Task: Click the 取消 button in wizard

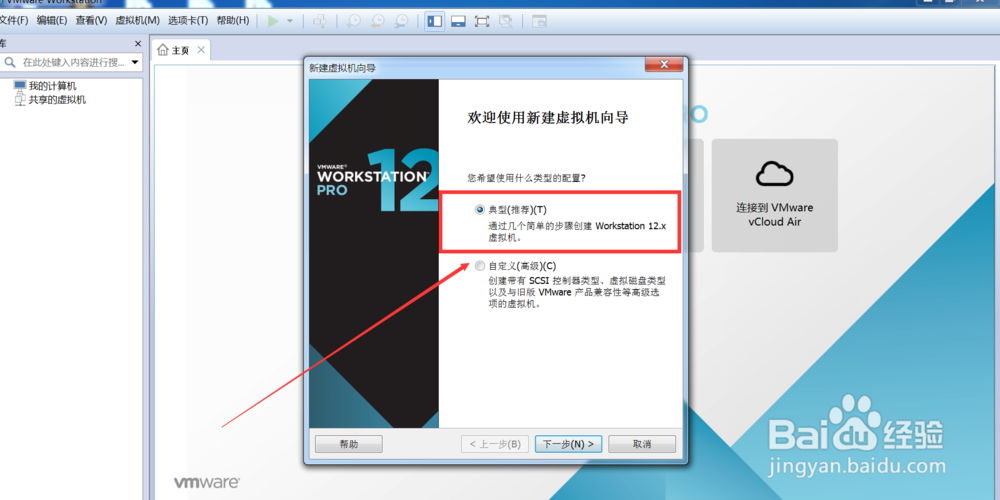Action: 642,444
